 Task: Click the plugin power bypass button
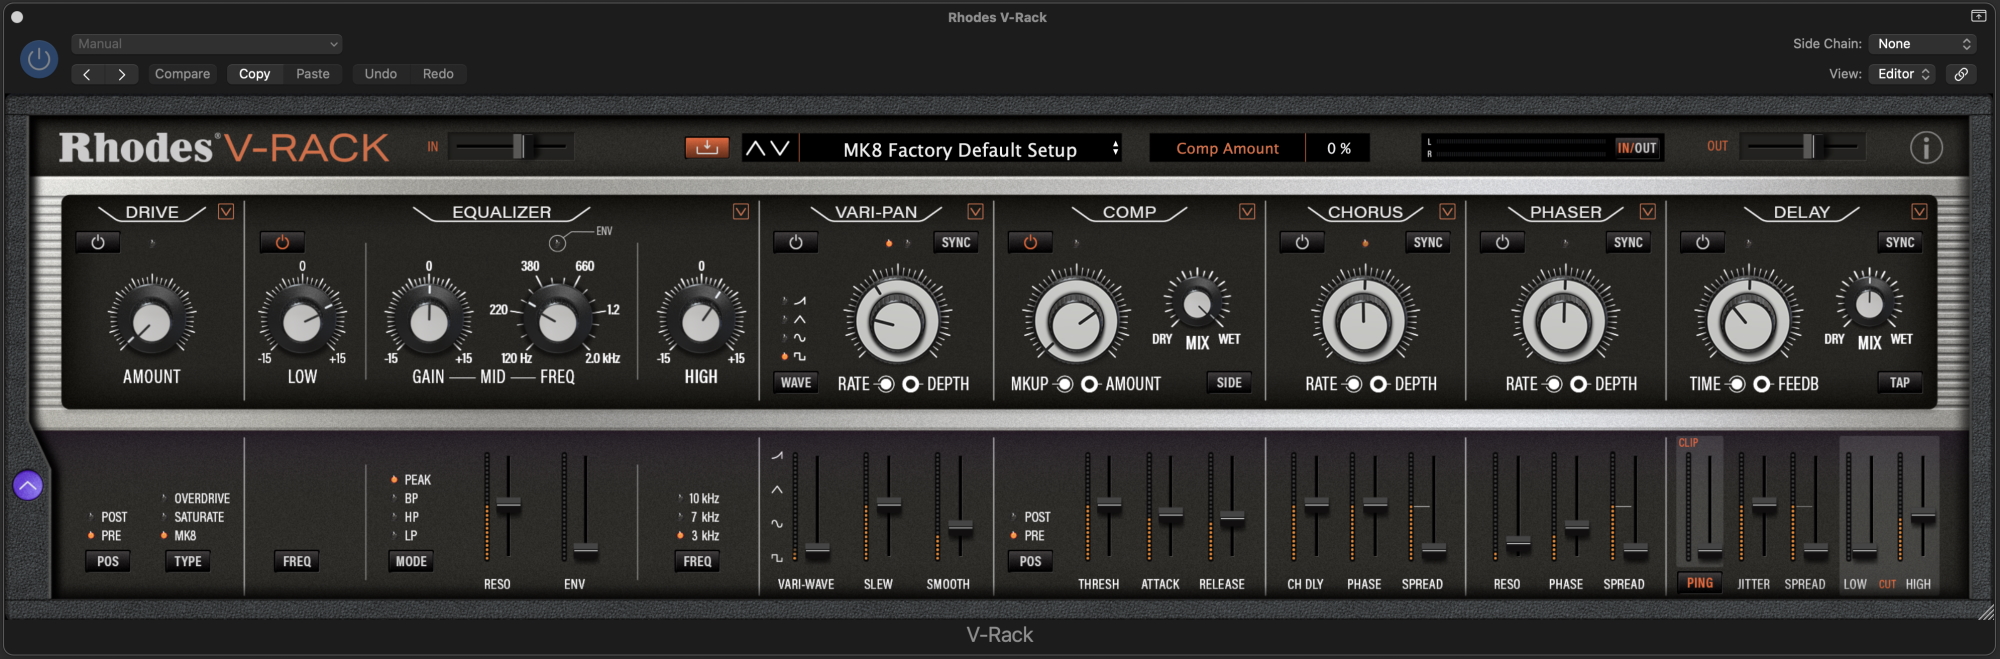pyautogui.click(x=39, y=59)
